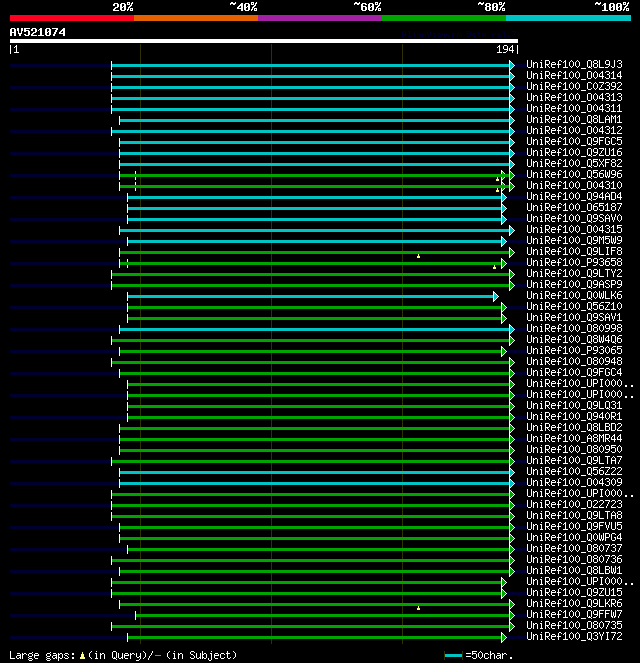
Task: Click the =50char. scale text
Action: pos(489,655)
